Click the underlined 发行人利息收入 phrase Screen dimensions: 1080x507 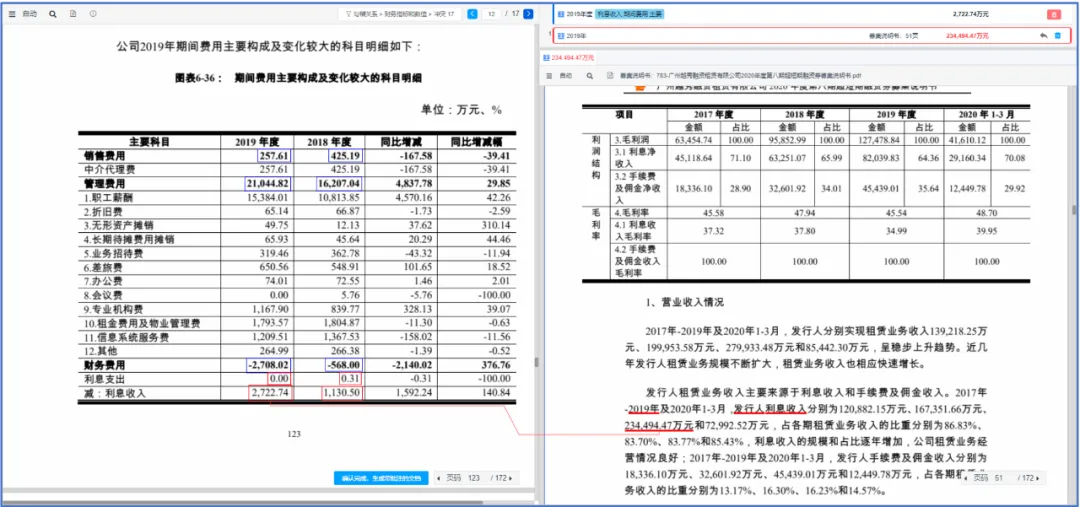tap(770, 409)
